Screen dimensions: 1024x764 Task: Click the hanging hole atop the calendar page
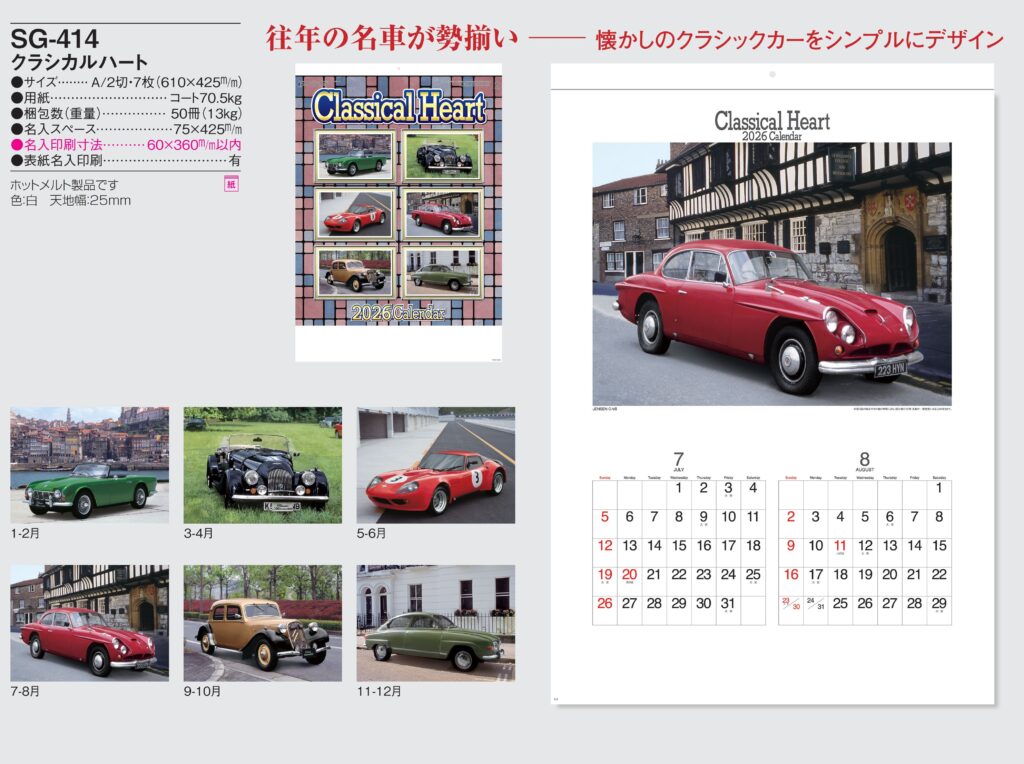click(x=771, y=75)
